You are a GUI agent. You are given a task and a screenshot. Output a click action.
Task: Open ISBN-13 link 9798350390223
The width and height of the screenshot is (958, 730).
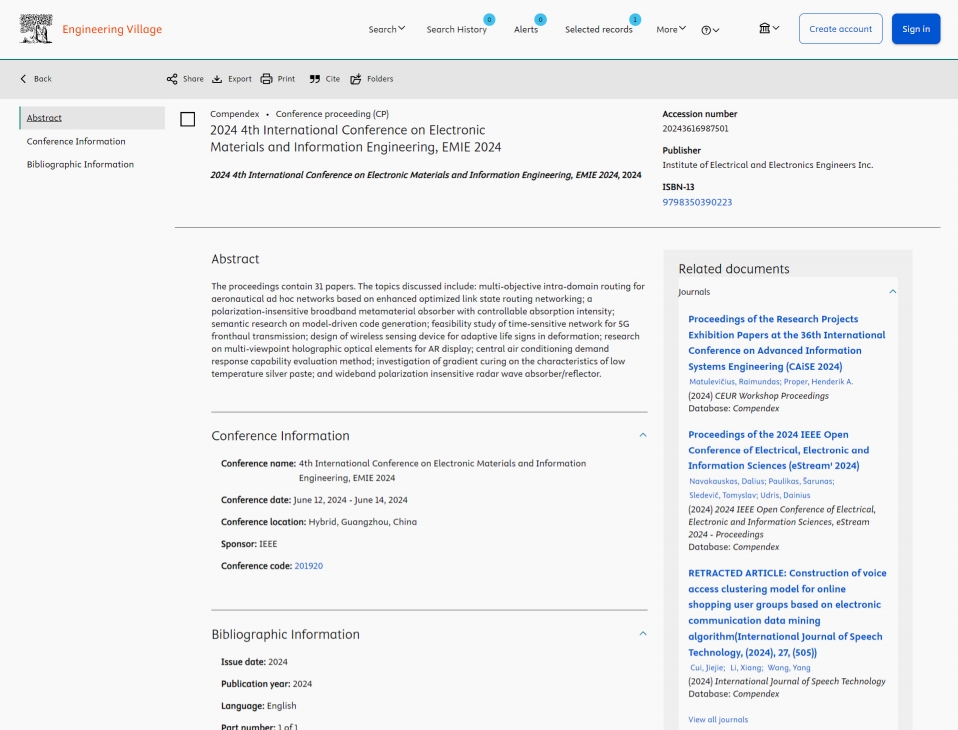pyautogui.click(x=697, y=202)
